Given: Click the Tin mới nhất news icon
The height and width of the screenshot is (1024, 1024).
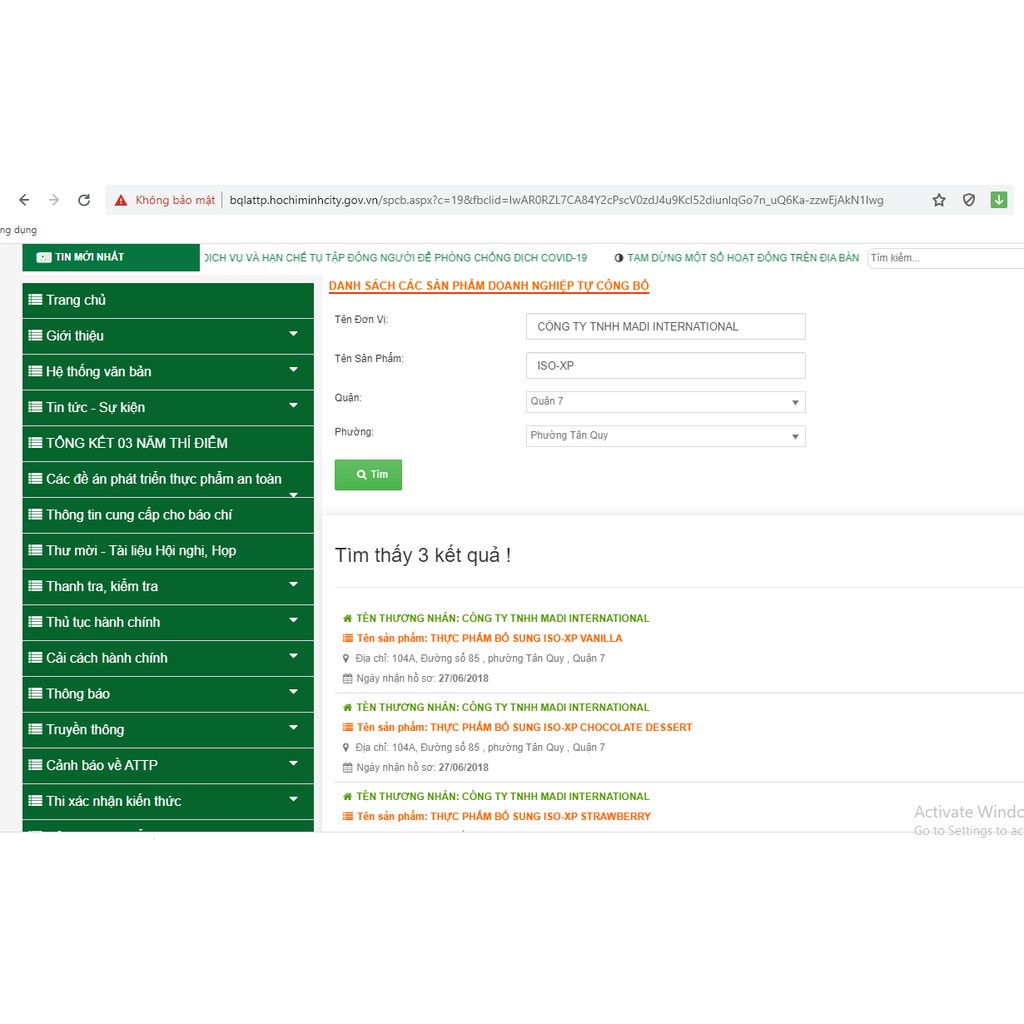Looking at the screenshot, I should point(44,258).
